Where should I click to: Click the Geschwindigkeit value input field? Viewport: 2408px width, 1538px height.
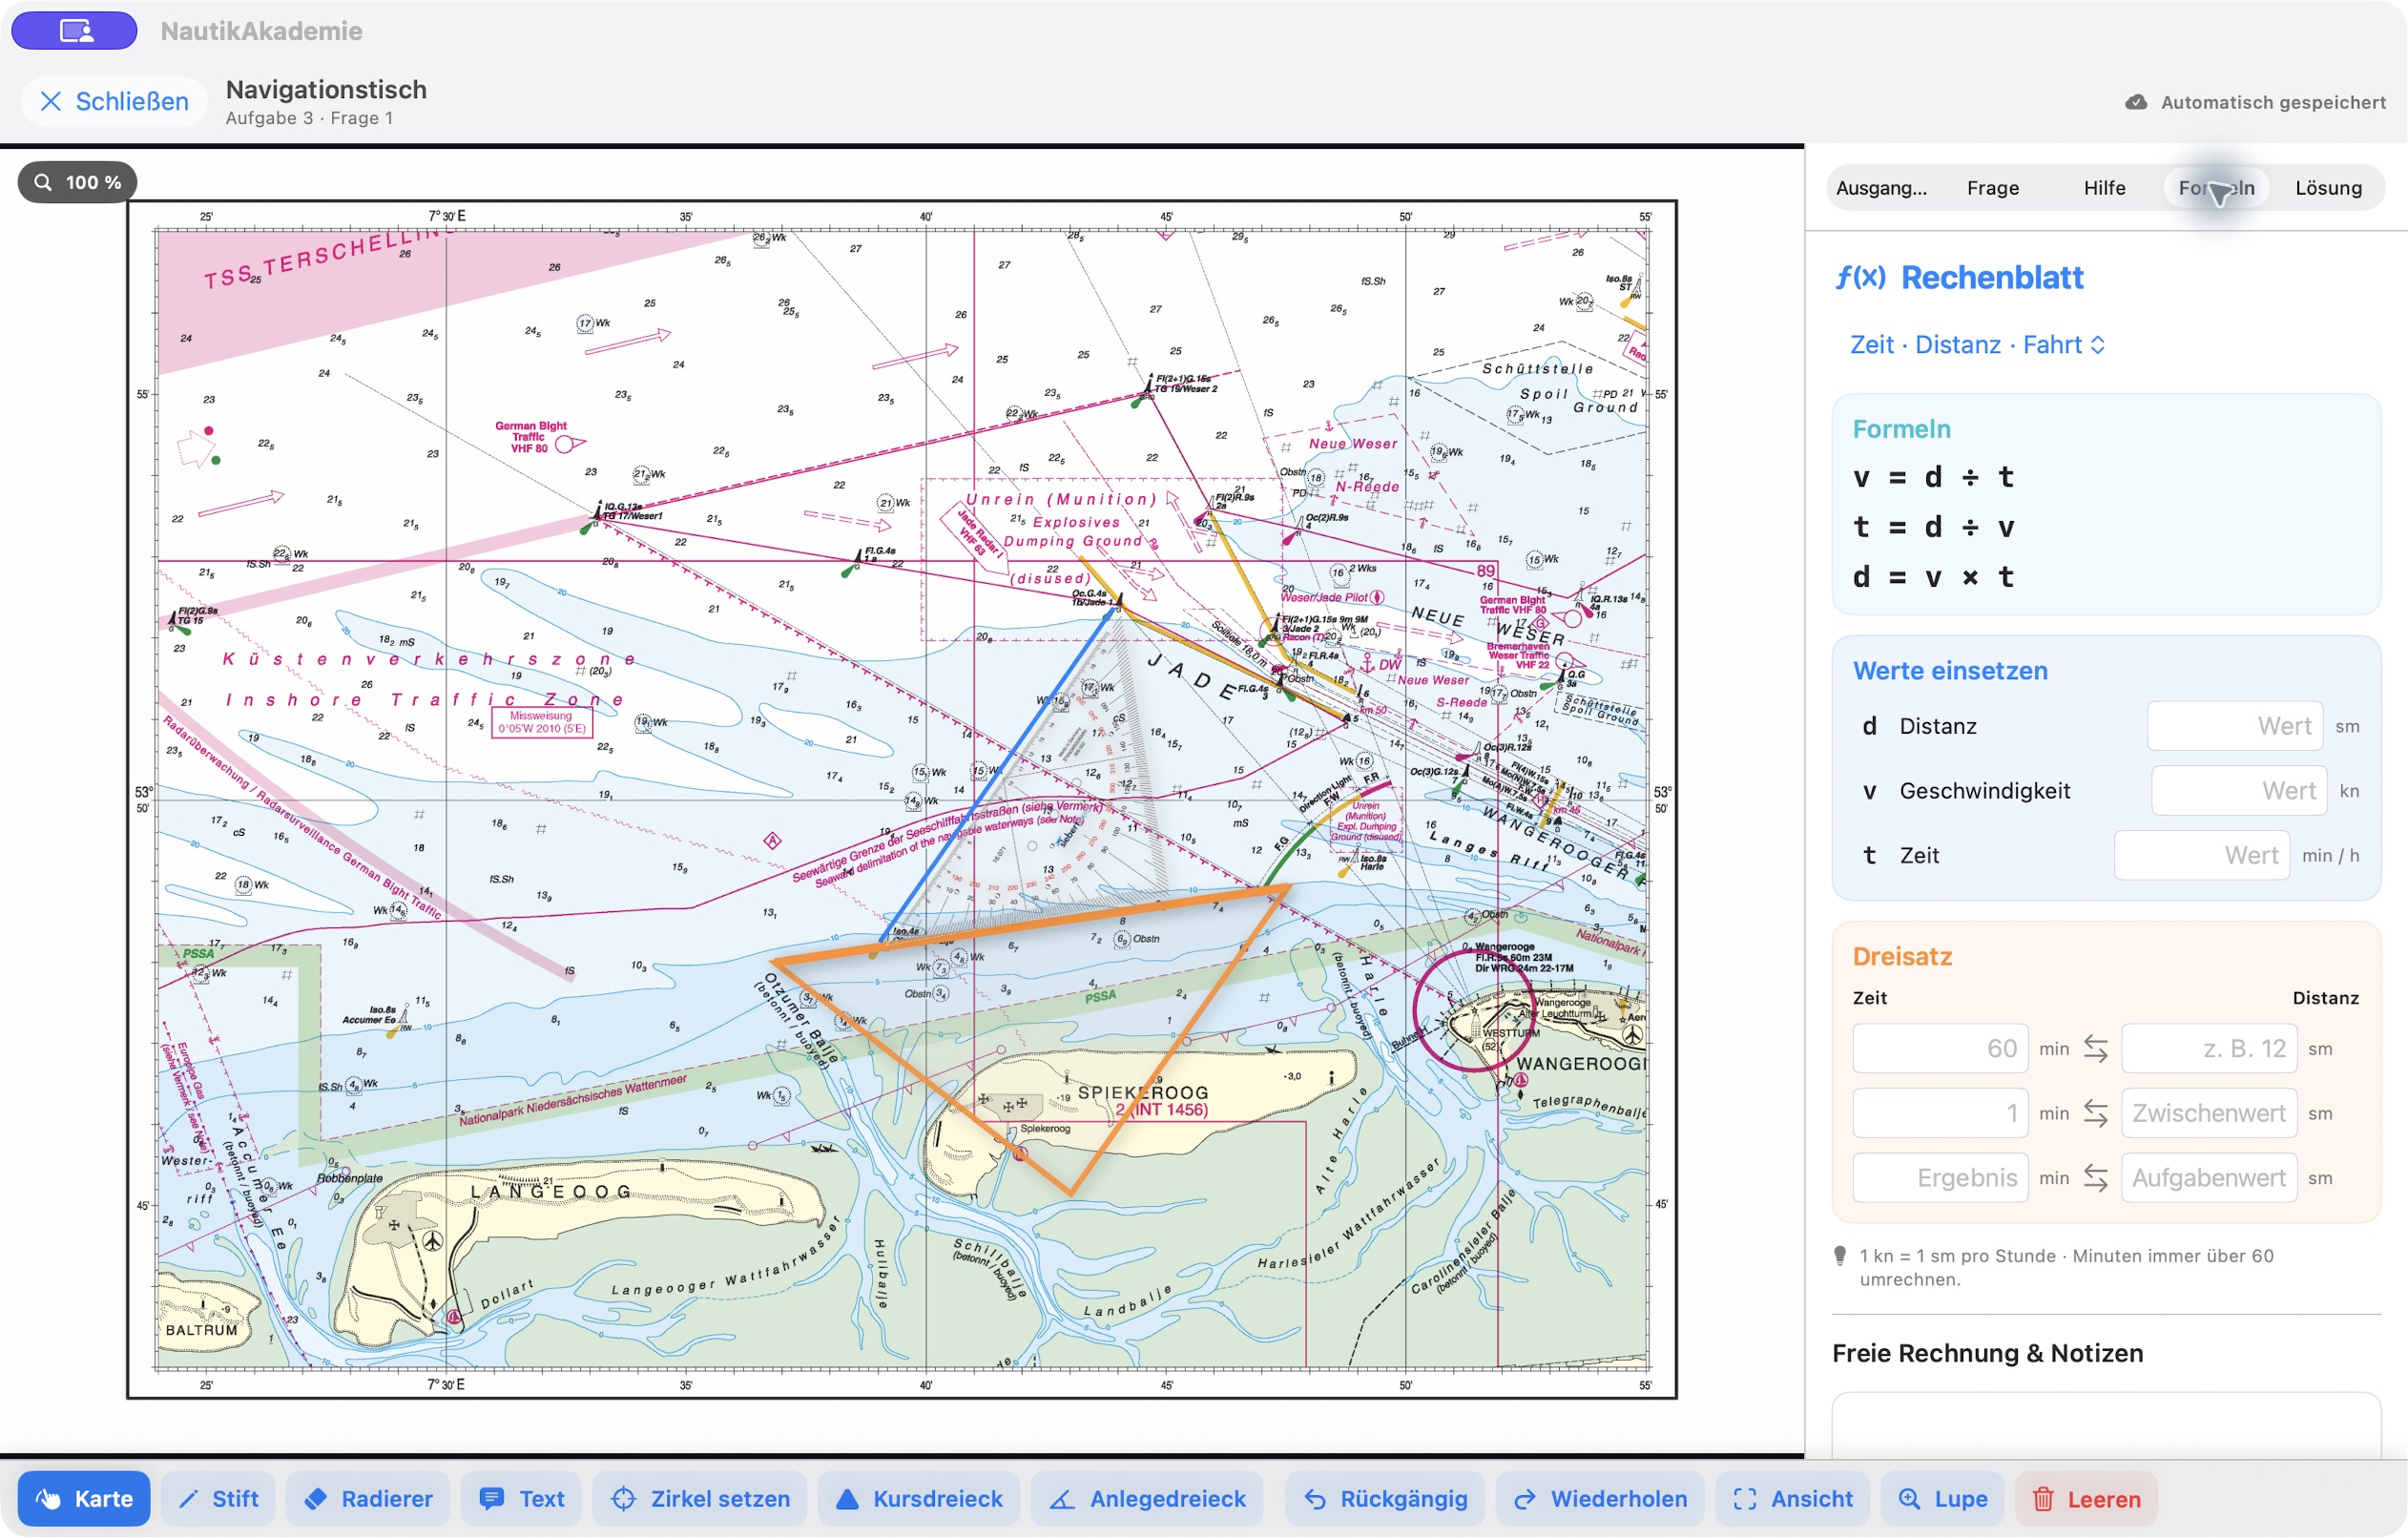point(2239,791)
